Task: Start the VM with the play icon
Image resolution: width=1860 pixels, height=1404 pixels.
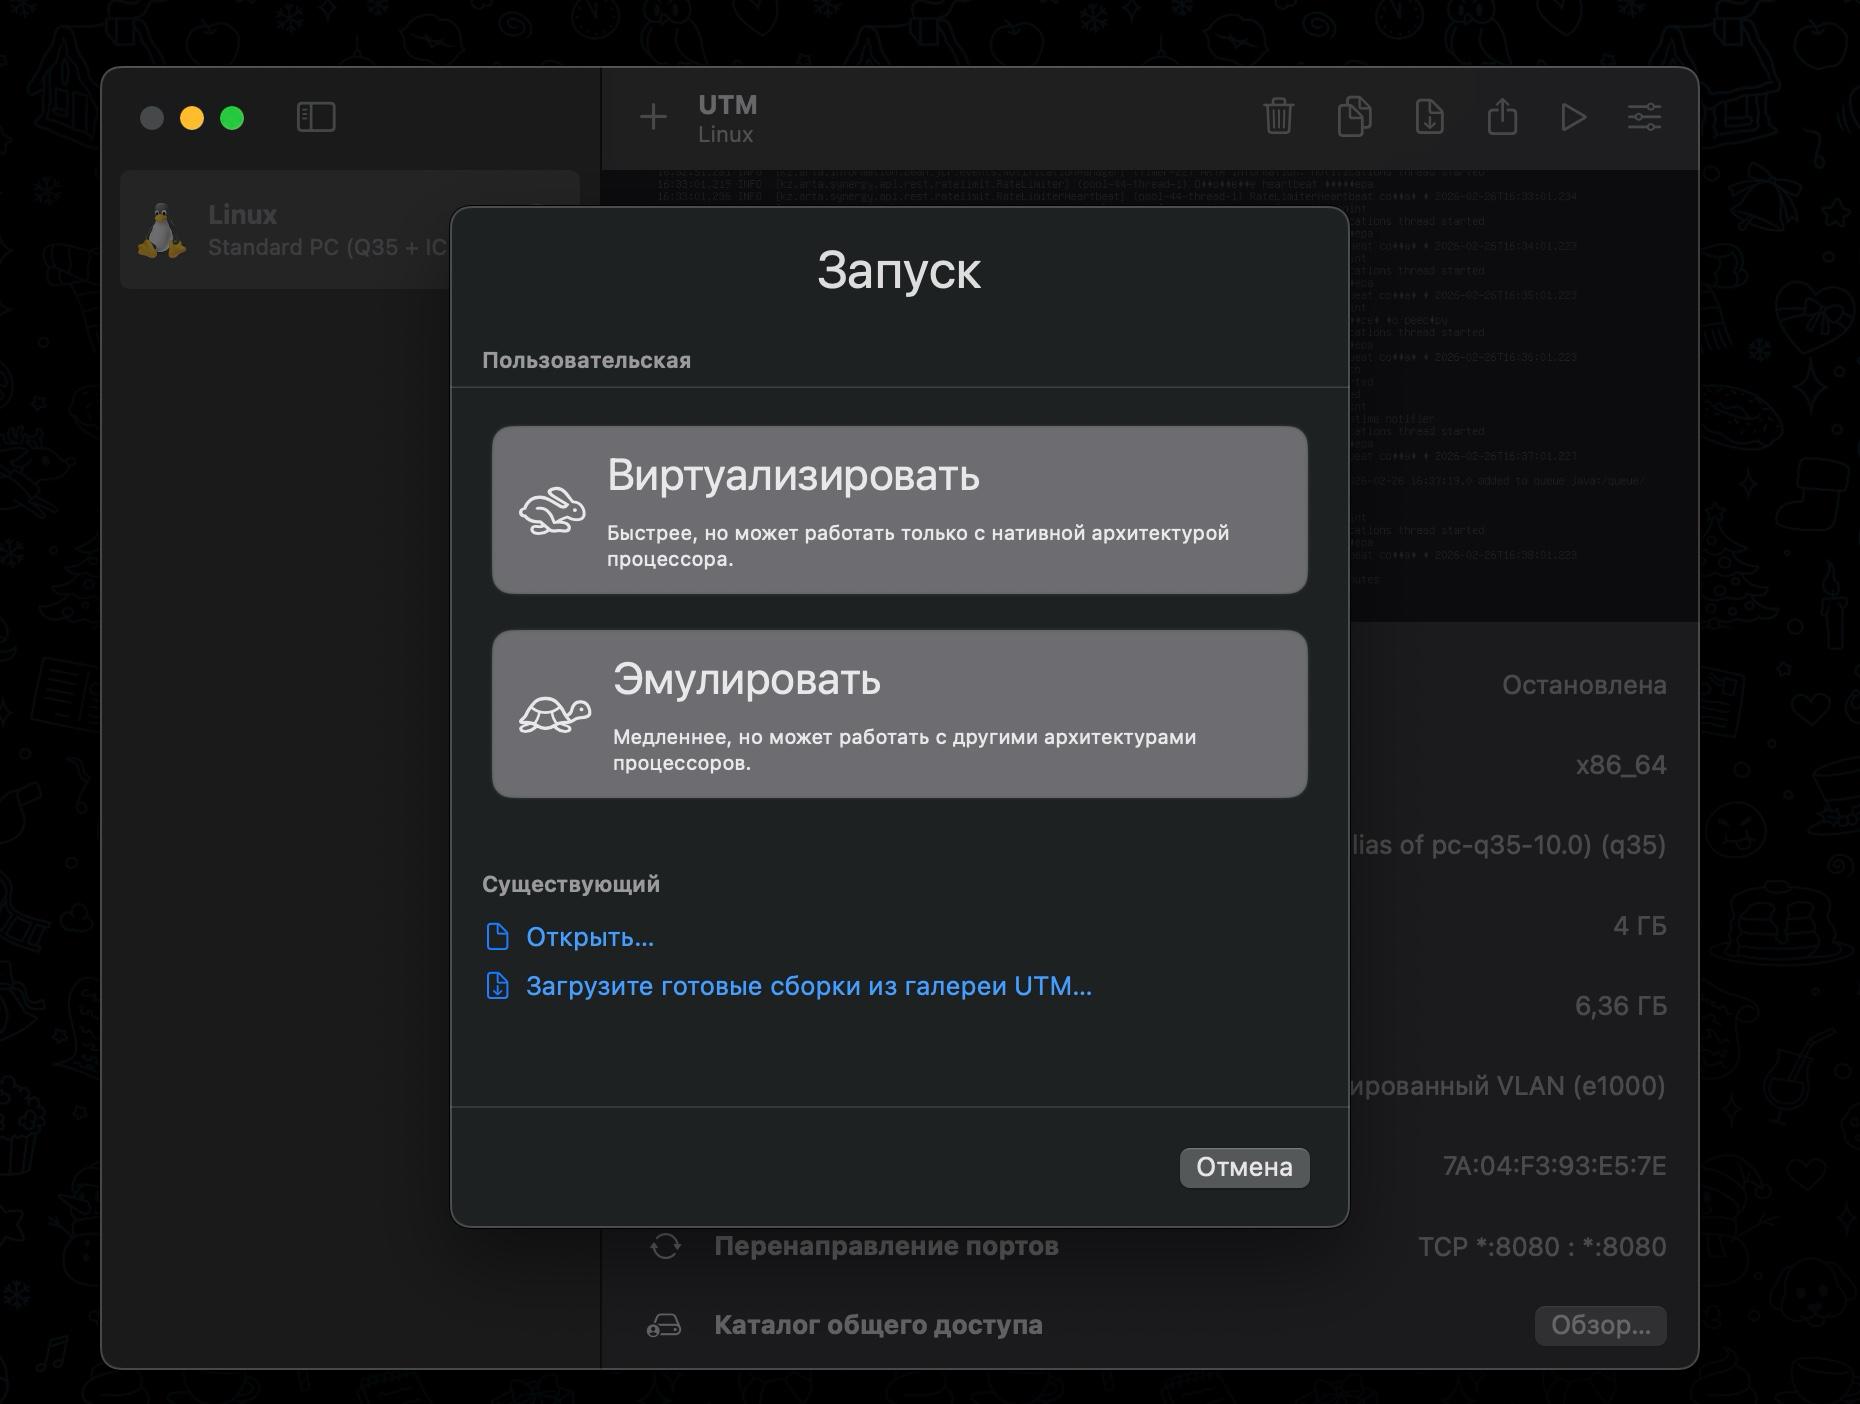Action: click(x=1573, y=118)
